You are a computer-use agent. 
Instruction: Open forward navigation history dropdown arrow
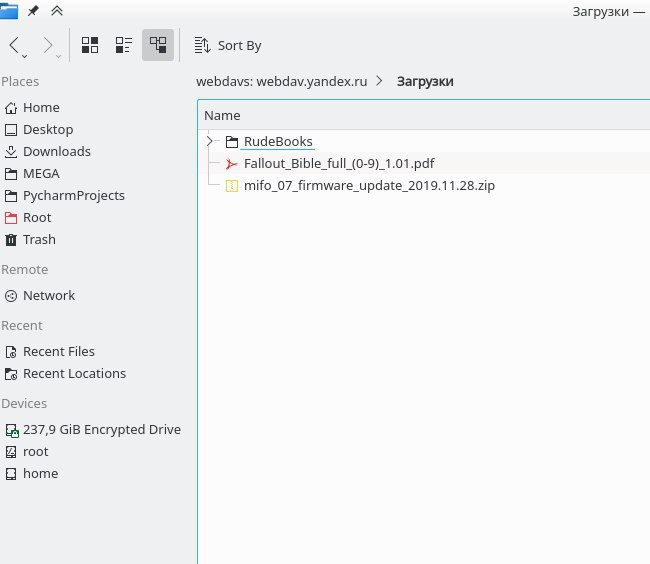point(58,56)
